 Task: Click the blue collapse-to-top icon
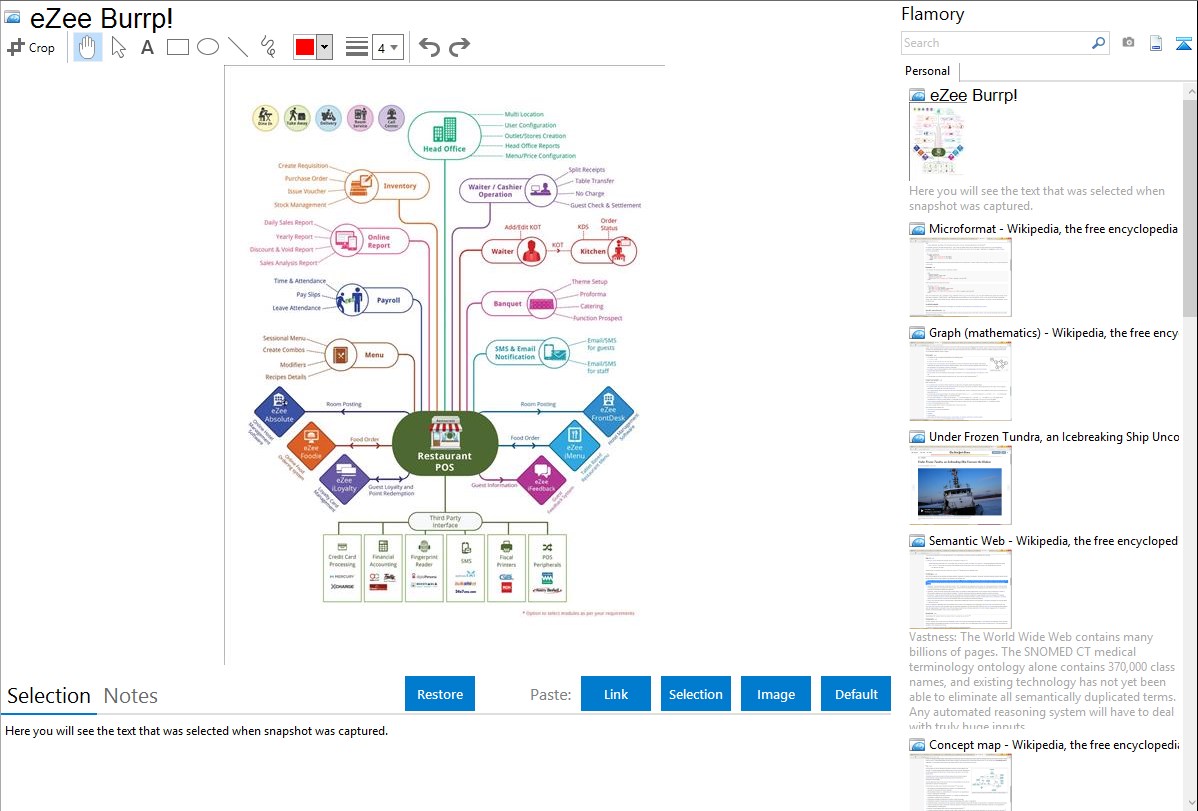1183,44
